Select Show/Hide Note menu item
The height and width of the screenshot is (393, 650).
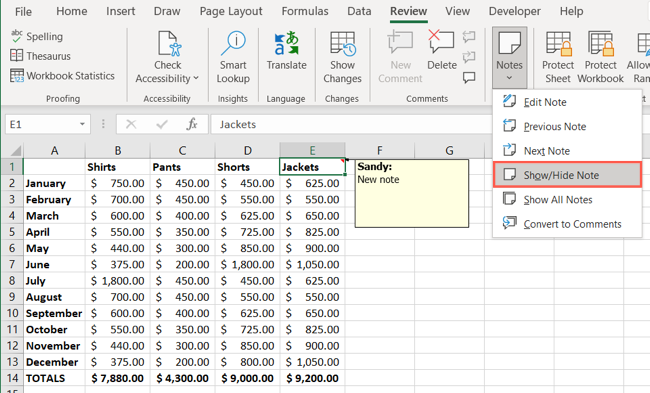point(567,175)
